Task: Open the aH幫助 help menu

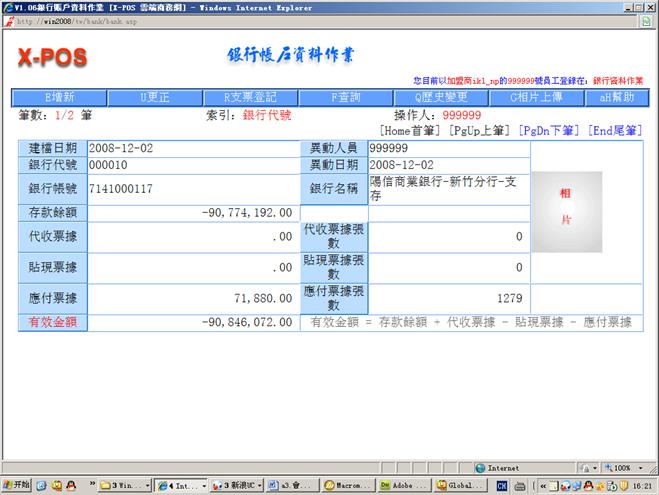Action: tap(617, 97)
